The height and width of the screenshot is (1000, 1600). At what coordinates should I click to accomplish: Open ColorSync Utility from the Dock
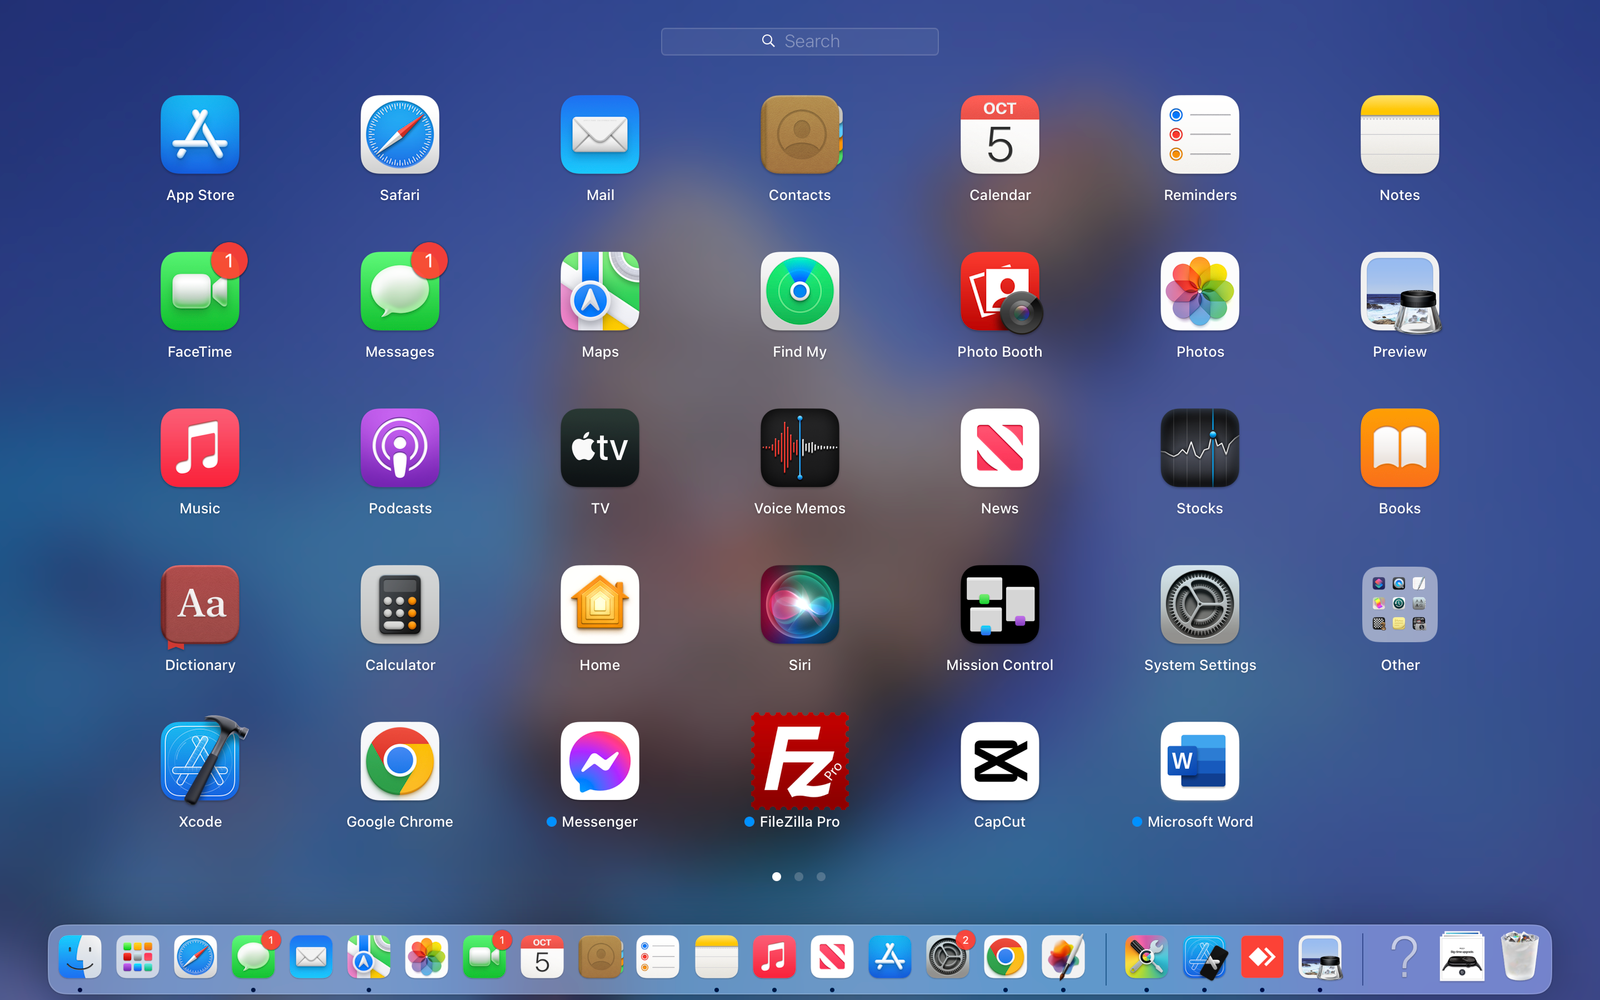[1146, 958]
